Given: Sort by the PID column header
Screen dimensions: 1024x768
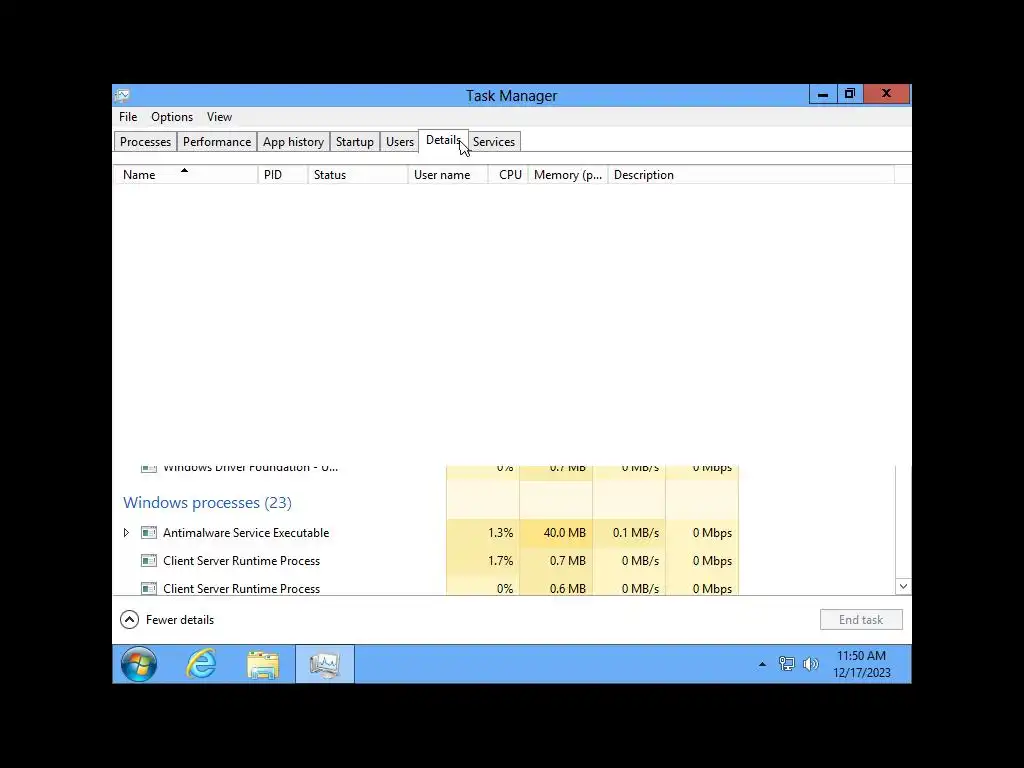Looking at the screenshot, I should tap(283, 174).
